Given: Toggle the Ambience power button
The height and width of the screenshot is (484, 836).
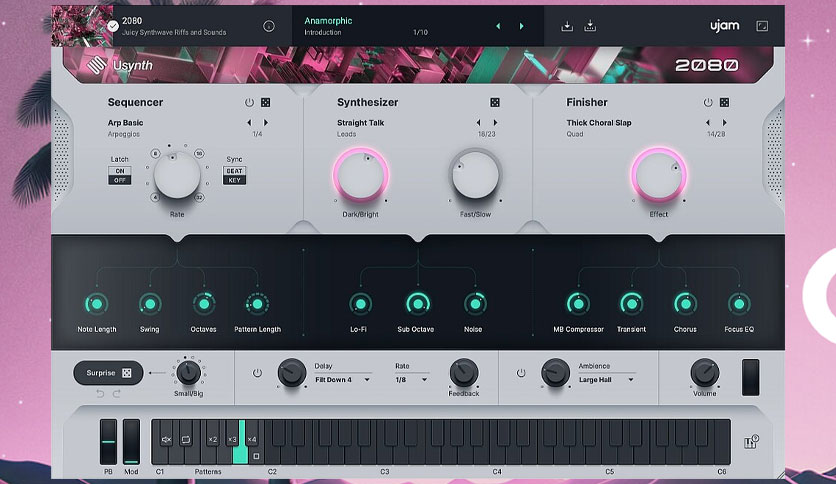Looking at the screenshot, I should pos(521,373).
